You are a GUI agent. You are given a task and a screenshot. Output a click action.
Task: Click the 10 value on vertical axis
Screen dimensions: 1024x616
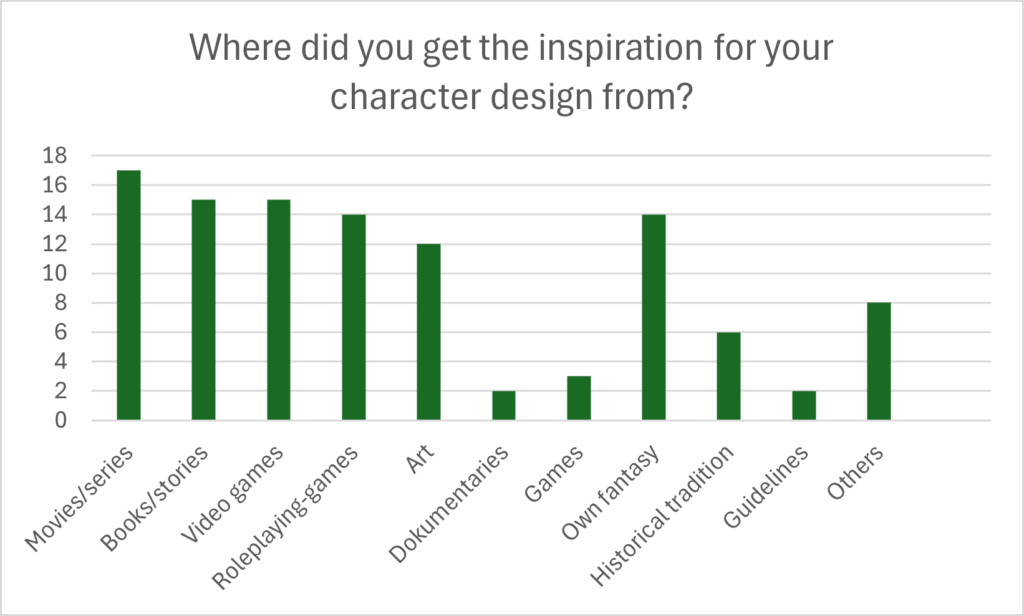click(55, 274)
